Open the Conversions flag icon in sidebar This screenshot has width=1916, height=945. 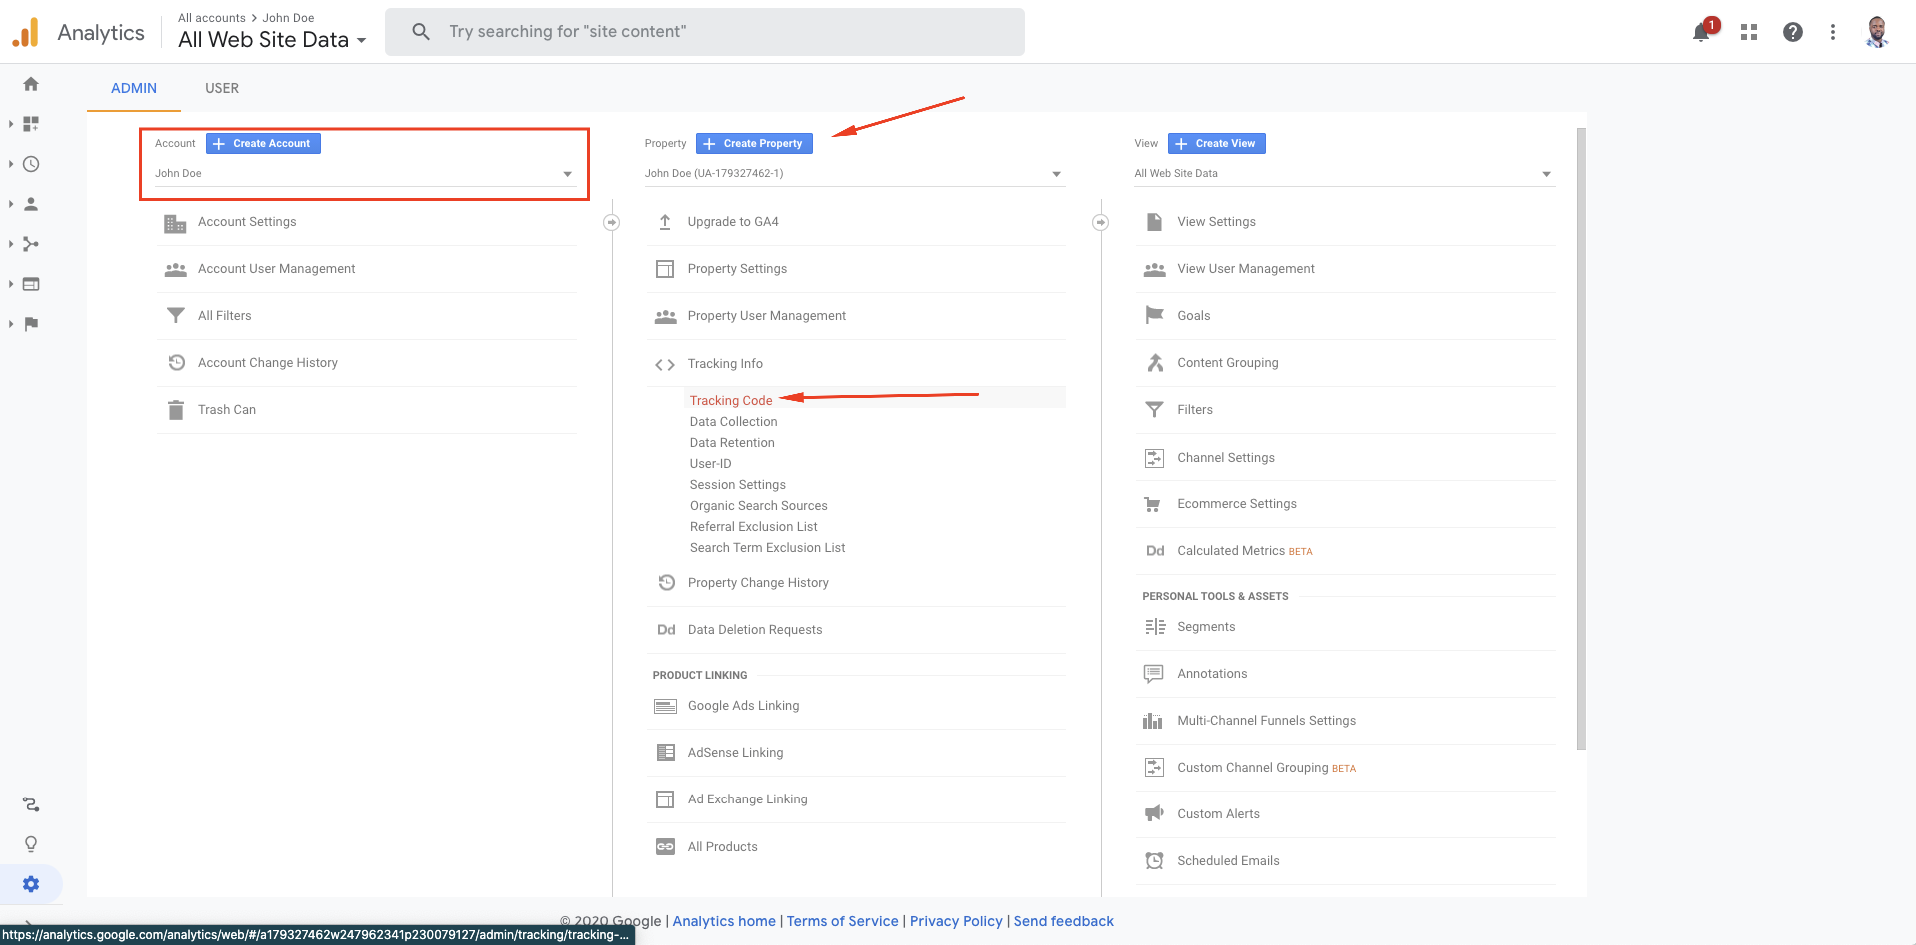tap(31, 324)
